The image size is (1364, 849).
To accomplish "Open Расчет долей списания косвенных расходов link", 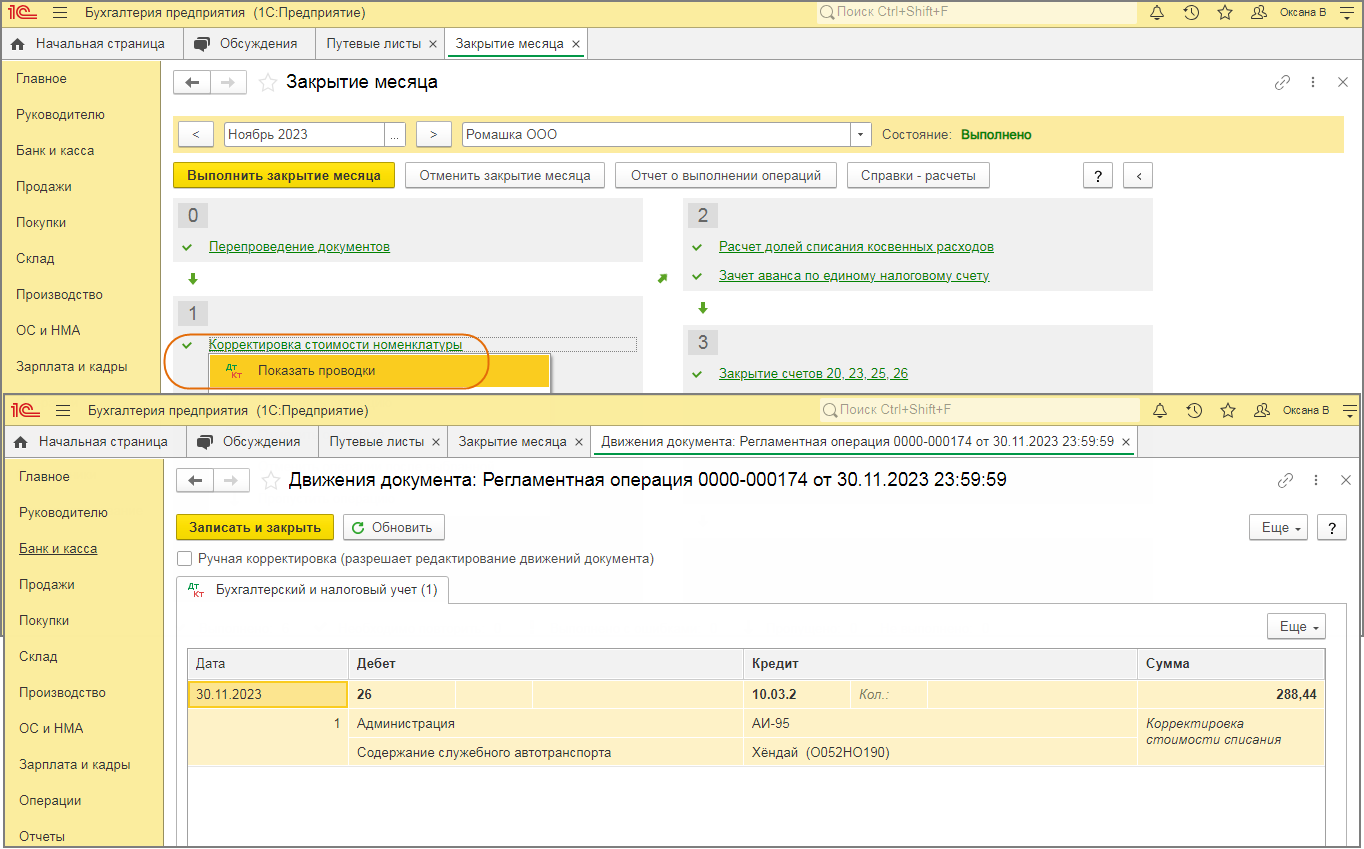I will point(856,246).
